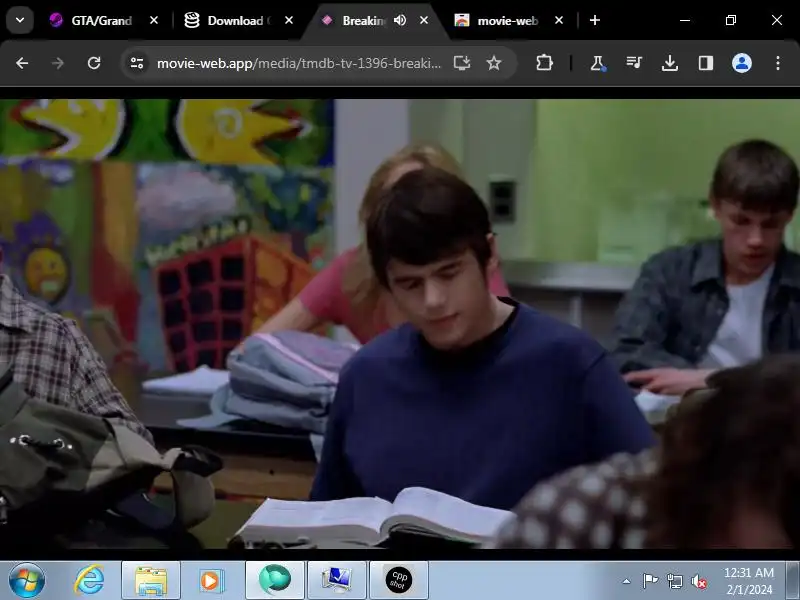The height and width of the screenshot is (600, 800).
Task: Restore down the browser window
Action: 731,20
